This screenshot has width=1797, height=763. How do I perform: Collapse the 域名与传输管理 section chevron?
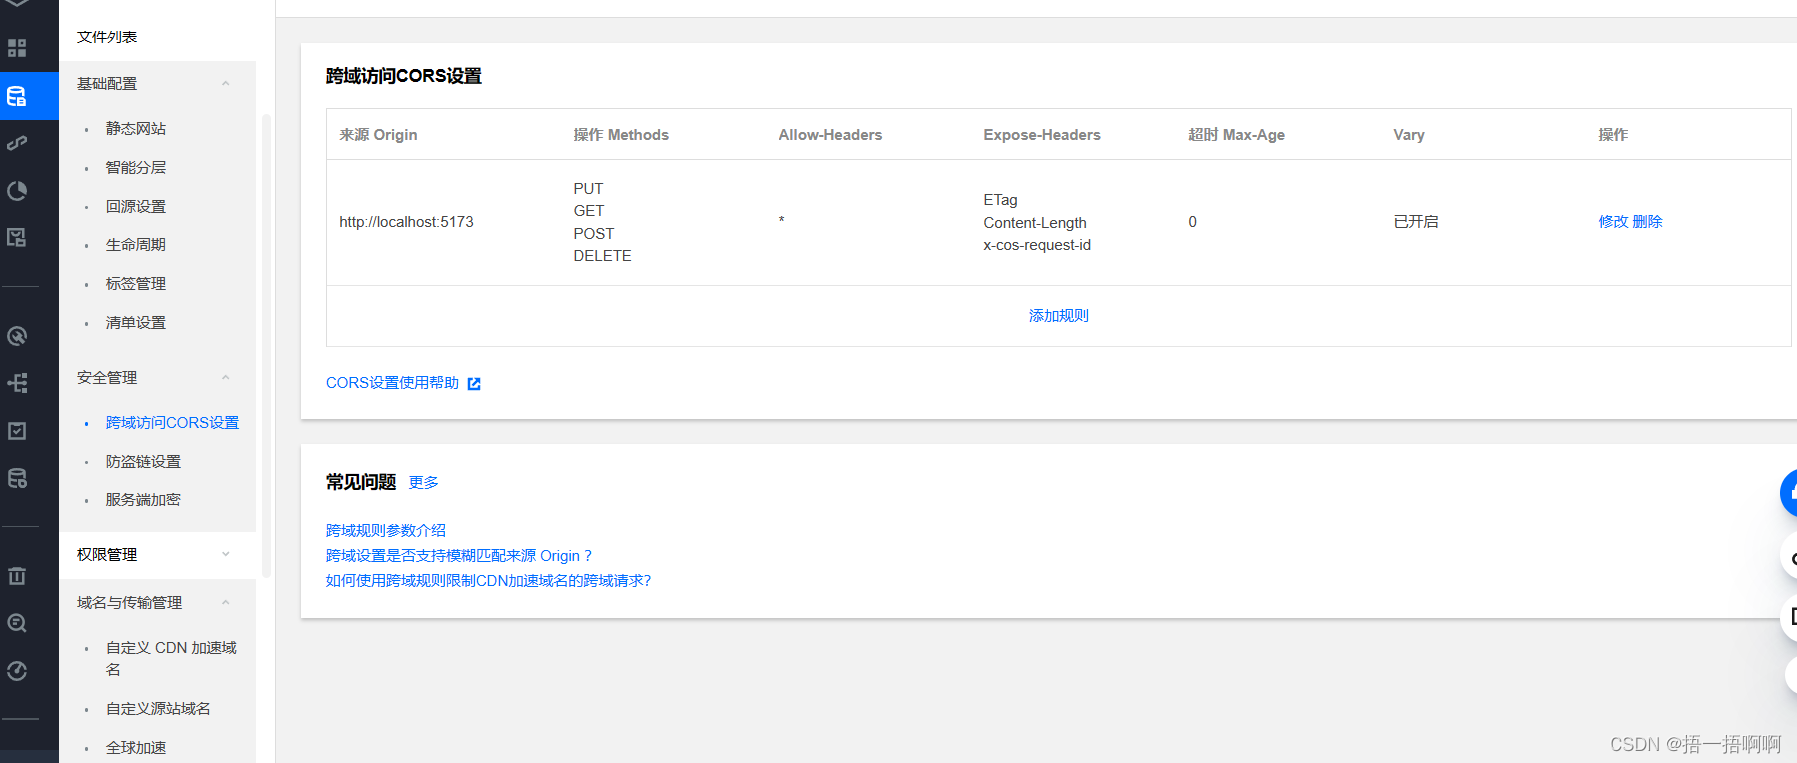point(226,602)
